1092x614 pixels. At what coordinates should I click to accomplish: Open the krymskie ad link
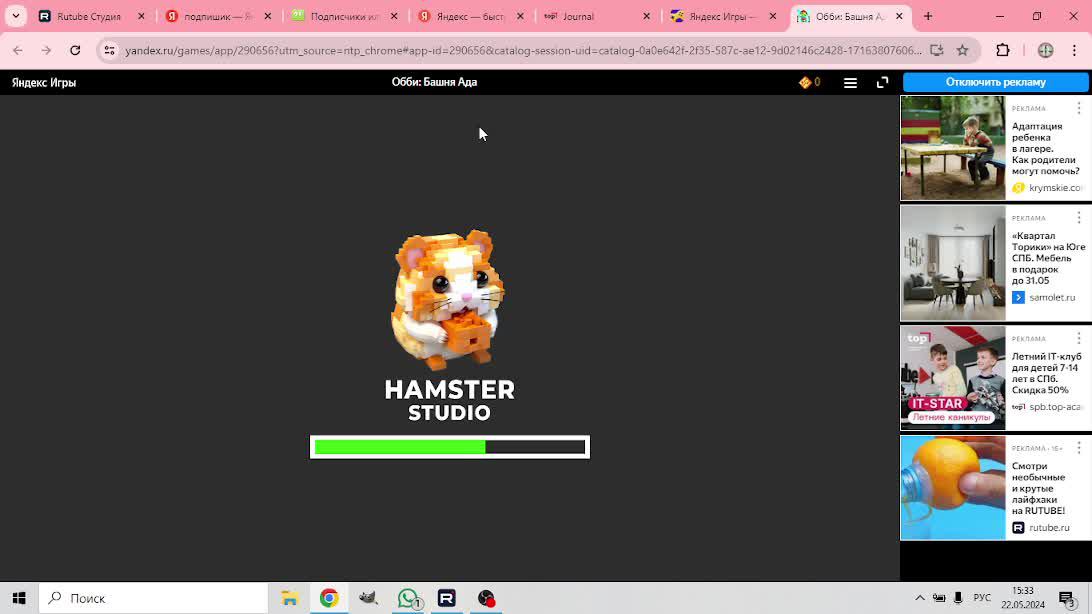click(x=1048, y=188)
